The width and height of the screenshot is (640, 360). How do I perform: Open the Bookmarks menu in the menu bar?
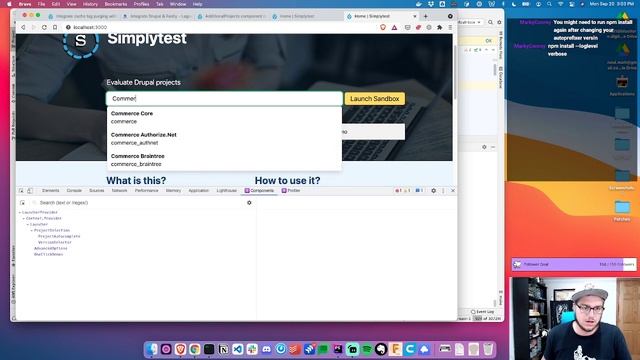[x=116, y=4]
